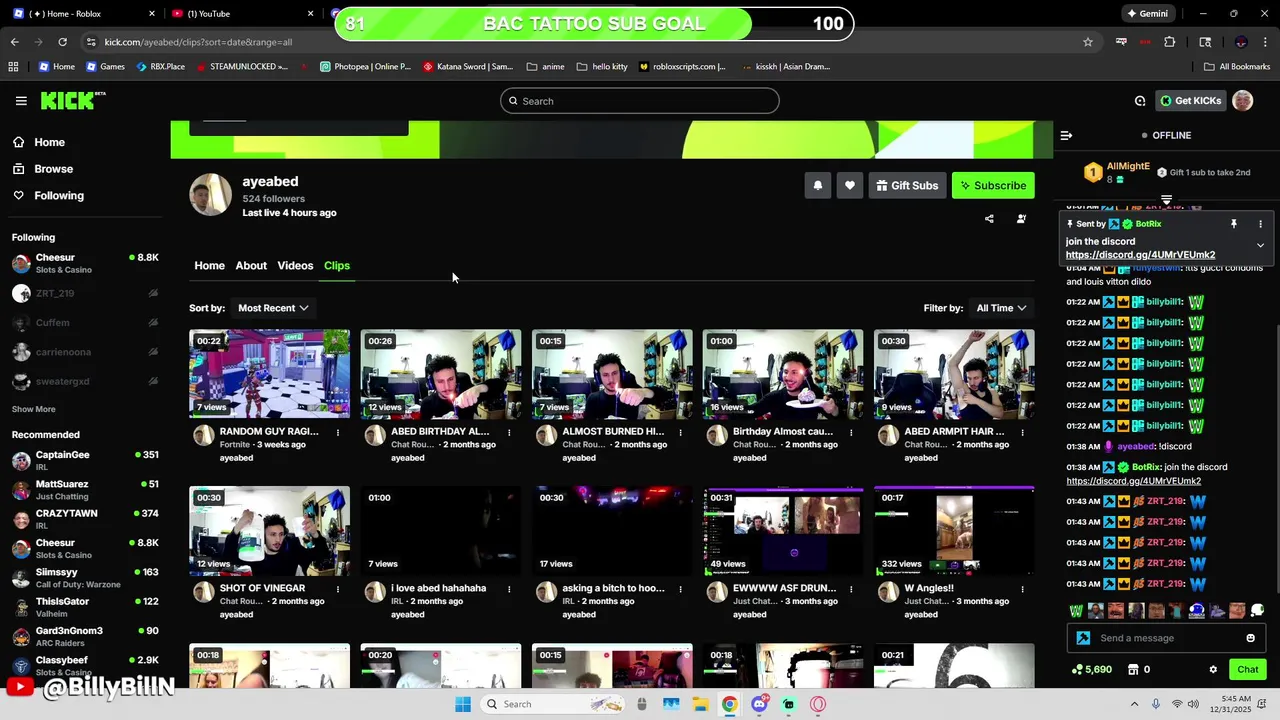Open the moderator/user report icon beside share
Image resolution: width=1280 pixels, height=720 pixels.
pyautogui.click(x=1021, y=219)
